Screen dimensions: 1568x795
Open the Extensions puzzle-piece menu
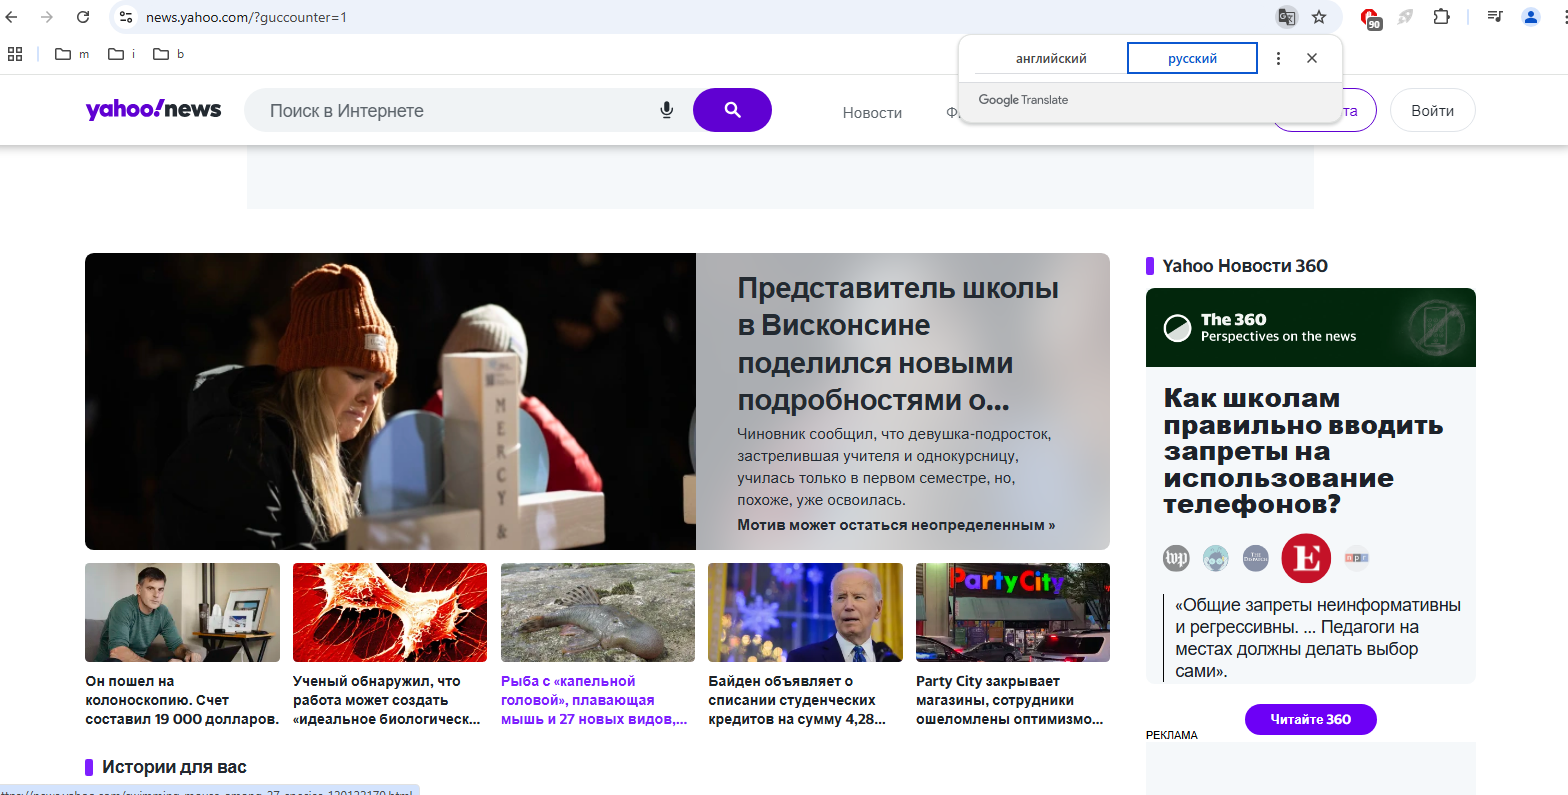1441,17
